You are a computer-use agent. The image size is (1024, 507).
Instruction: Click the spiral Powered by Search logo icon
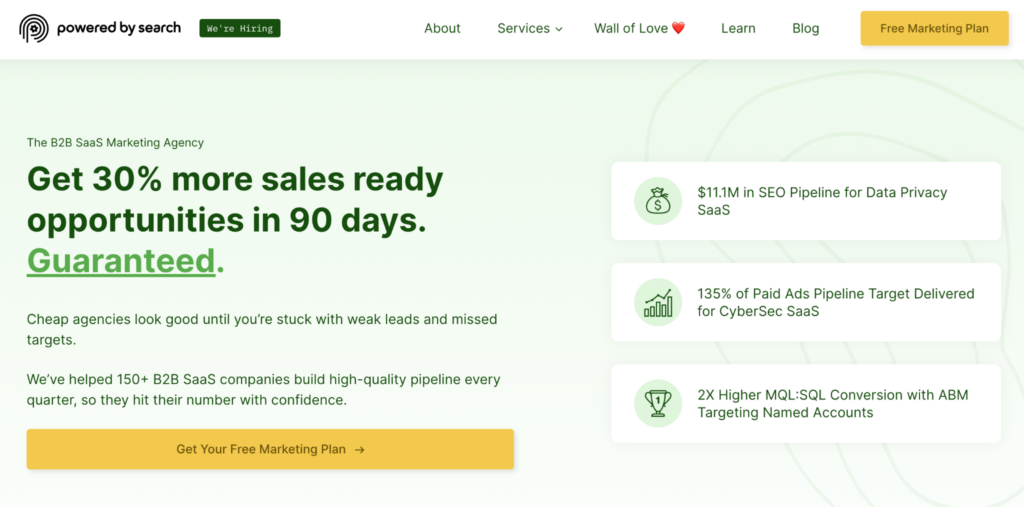(33, 28)
